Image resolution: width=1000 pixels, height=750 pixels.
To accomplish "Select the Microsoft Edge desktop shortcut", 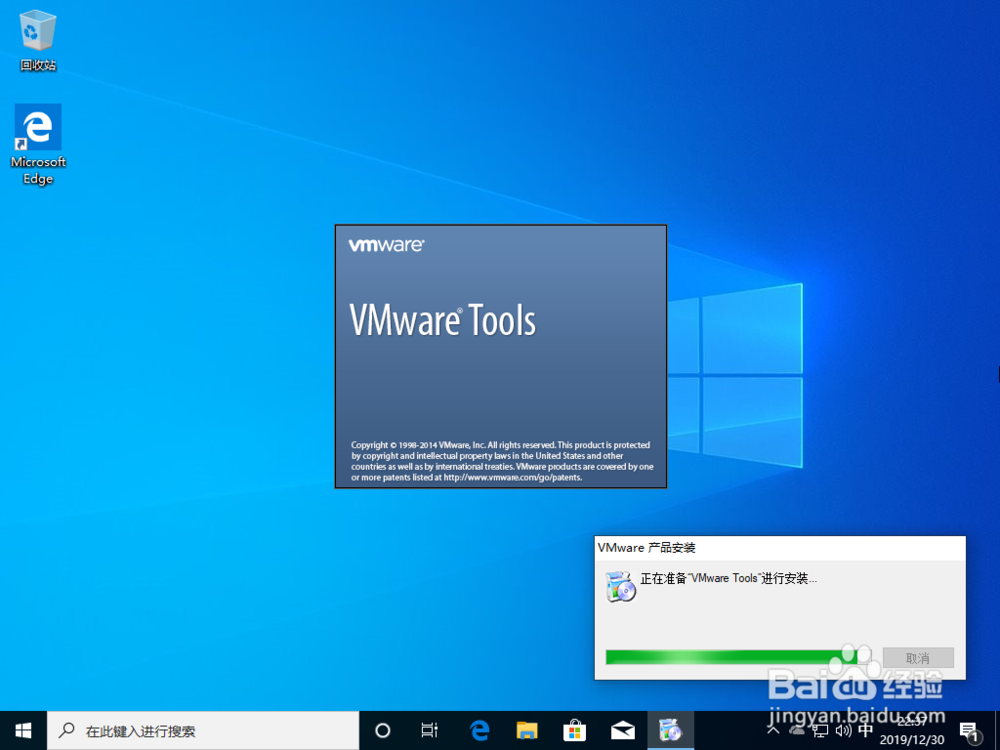I will (x=38, y=144).
